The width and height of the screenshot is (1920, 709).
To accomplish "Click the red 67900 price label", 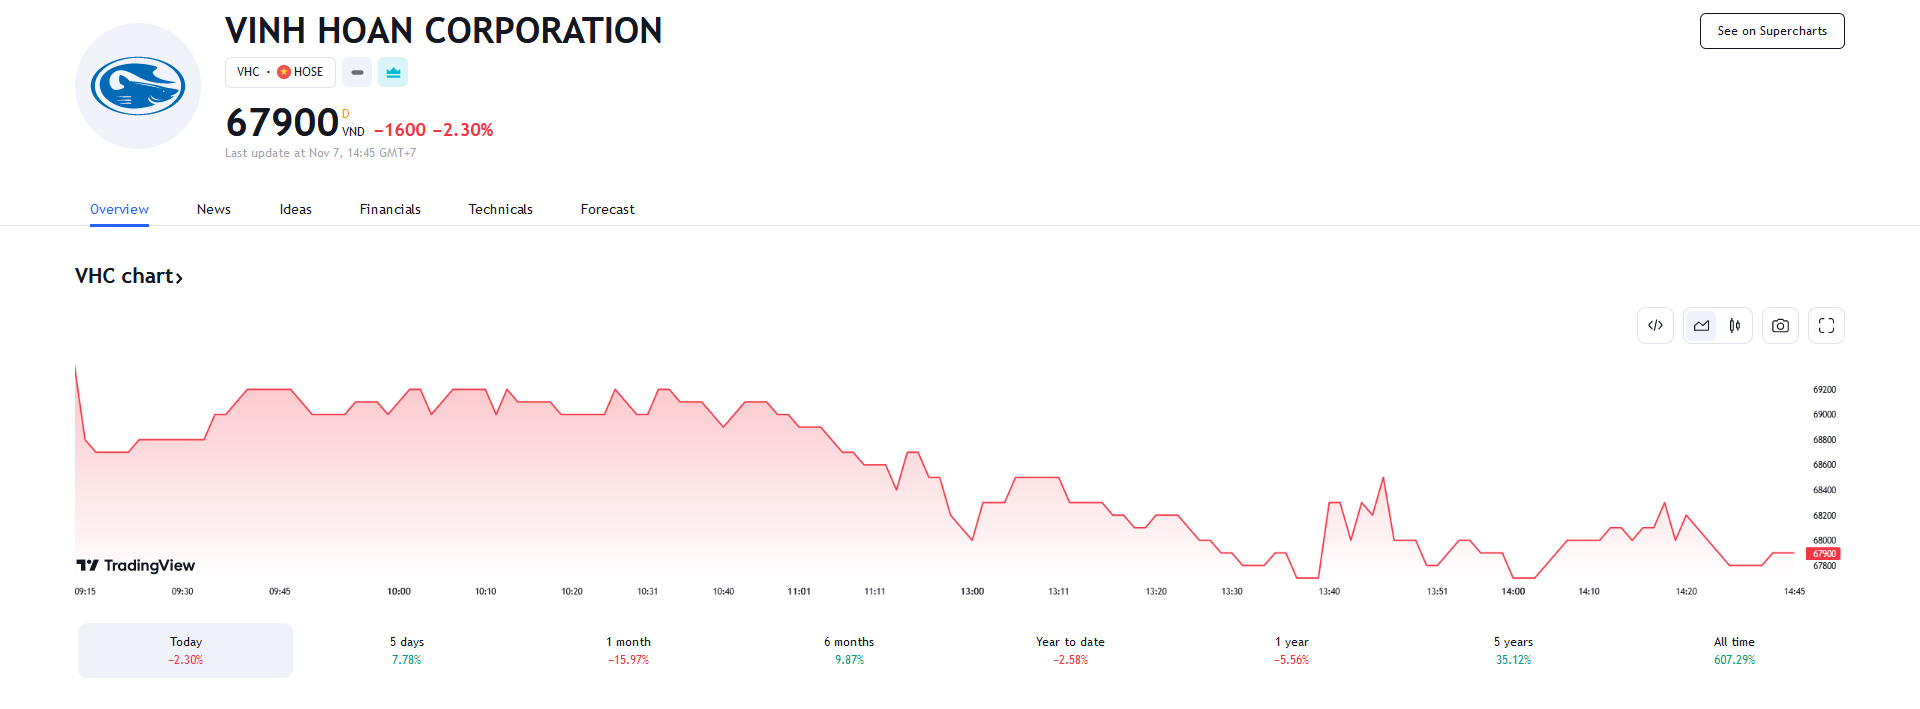I will click(x=1823, y=554).
